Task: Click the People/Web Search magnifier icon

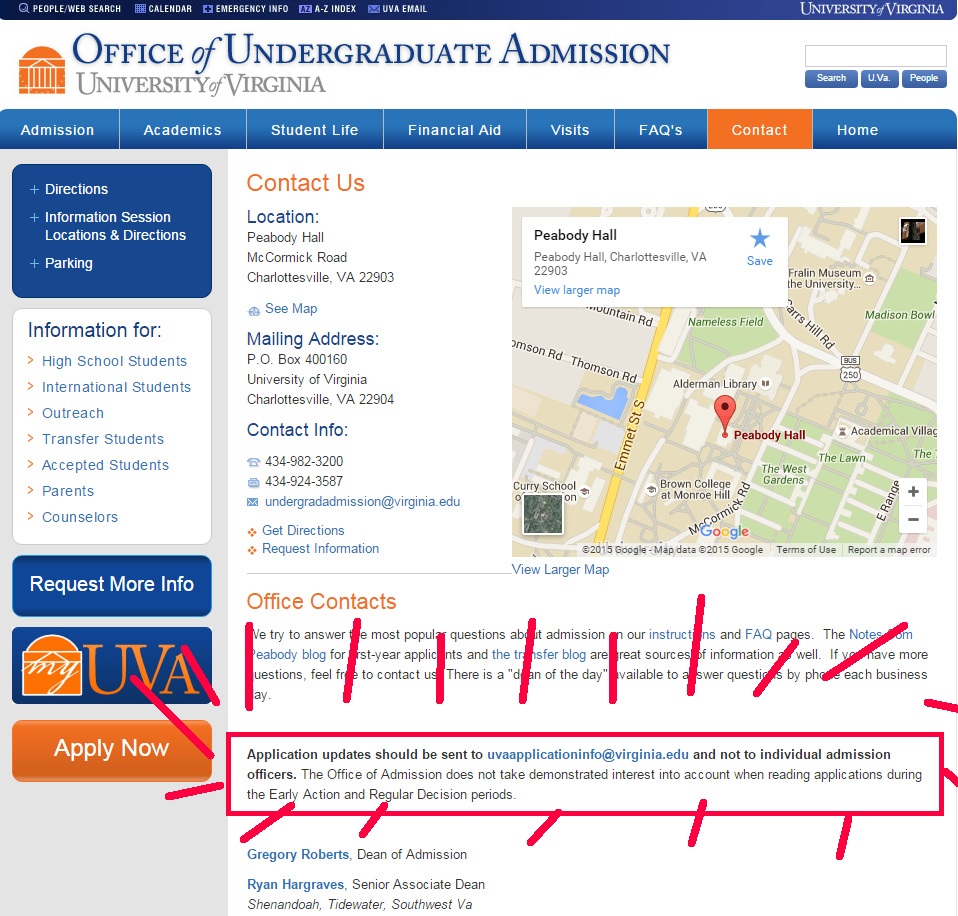Action: point(24,9)
